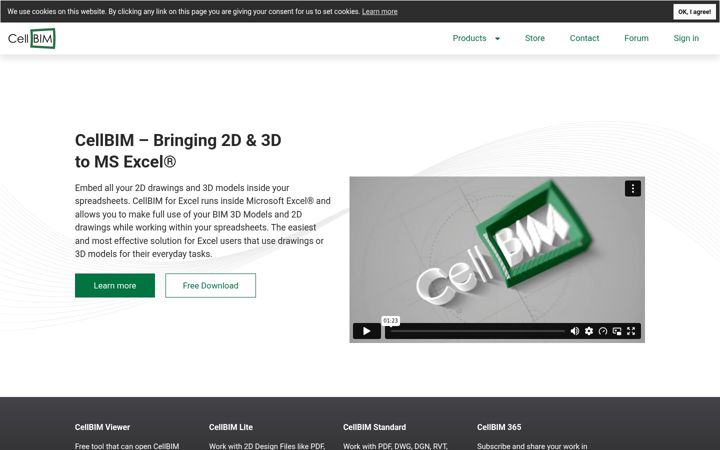Seek along the video progress bar

coord(478,331)
